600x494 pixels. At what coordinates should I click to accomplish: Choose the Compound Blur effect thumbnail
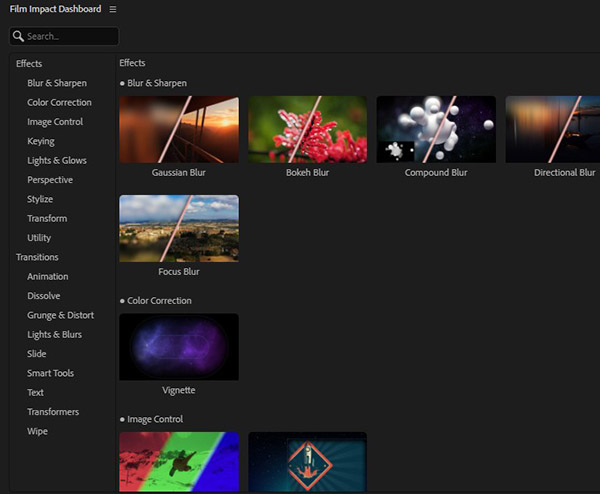click(436, 129)
